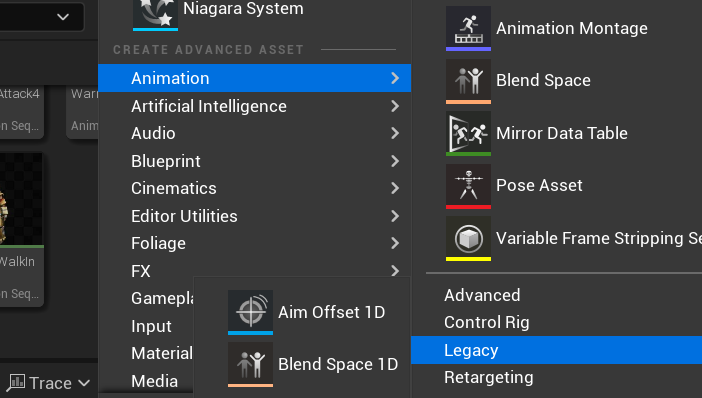This screenshot has height=398, width=702.
Task: Create a Pose Asset label
Action: pyautogui.click(x=539, y=185)
